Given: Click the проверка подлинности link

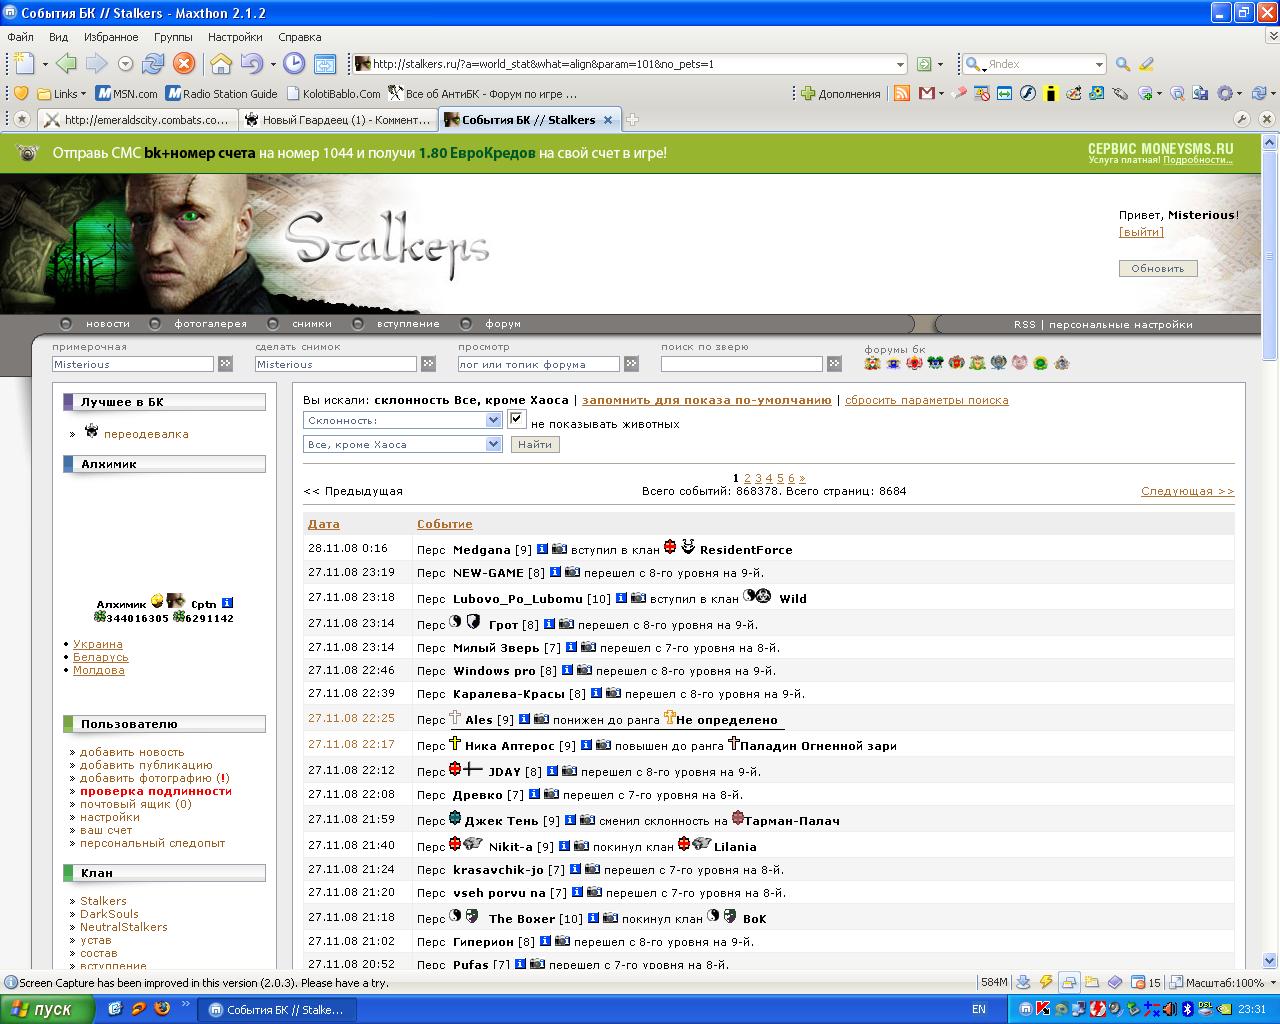Looking at the screenshot, I should (x=156, y=791).
